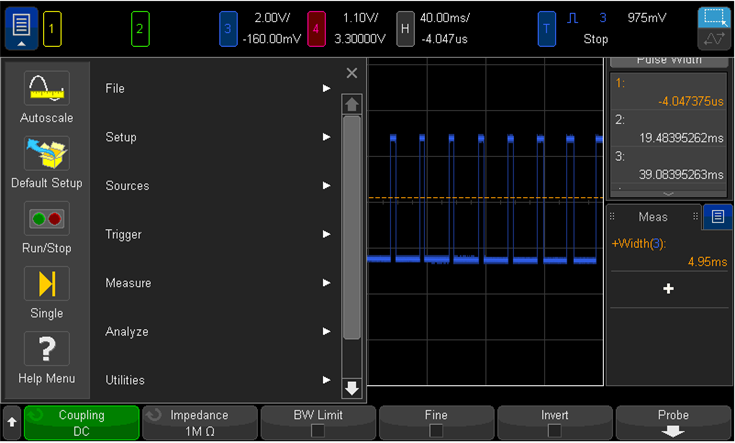735x443 pixels.
Task: Check the Invert checkbox
Action: [554, 431]
